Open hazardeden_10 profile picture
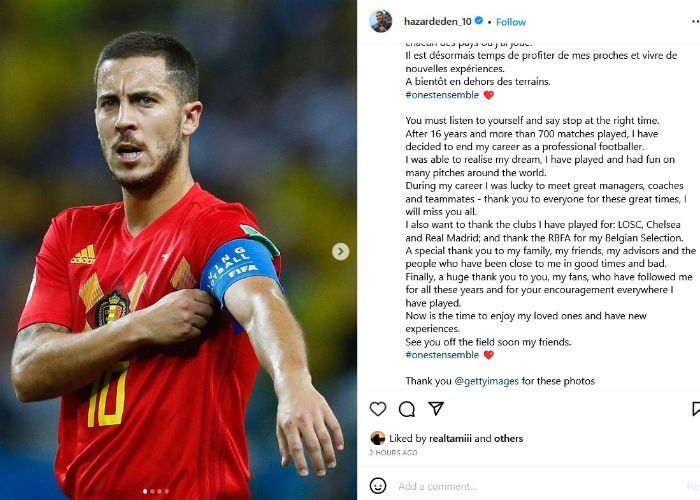 tap(381, 21)
